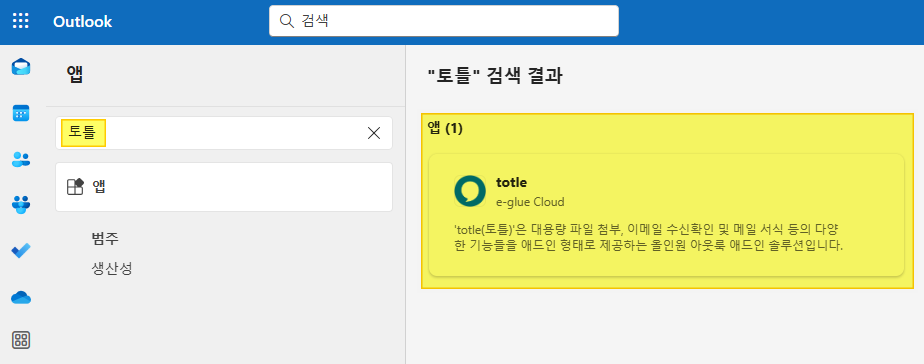Screen dimensions: 924x364
Task: Click the totle app logo
Action: click(x=470, y=191)
